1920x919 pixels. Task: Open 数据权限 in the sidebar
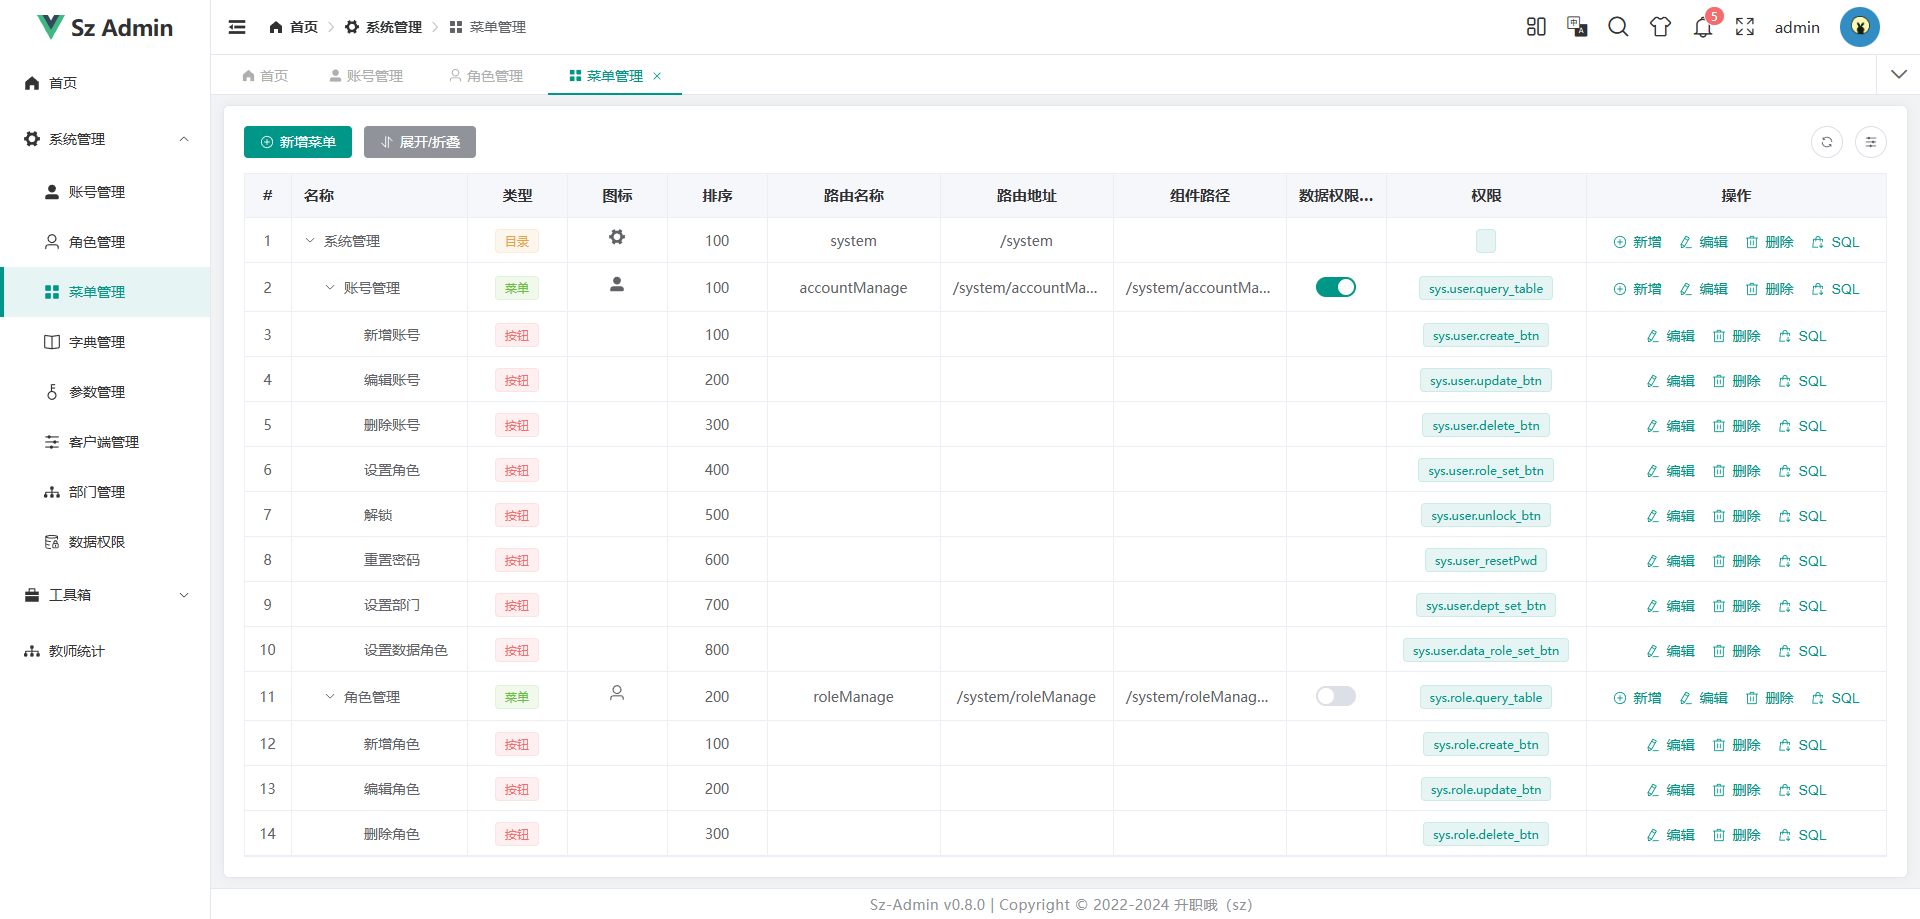[105, 542]
